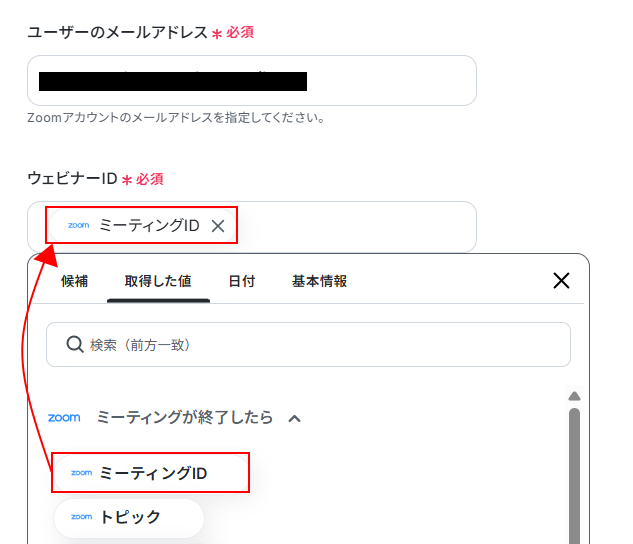Click the zoom icon on the ミーティングID option
Screen dimensions: 633x544
click(82, 473)
